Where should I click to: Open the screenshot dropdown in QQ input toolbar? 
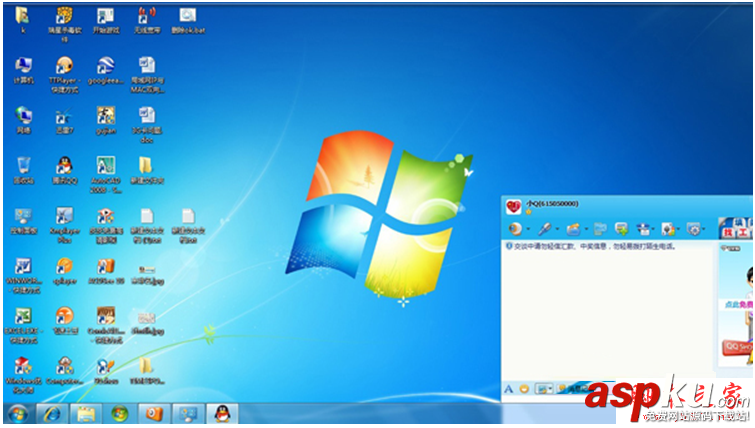coord(550,389)
